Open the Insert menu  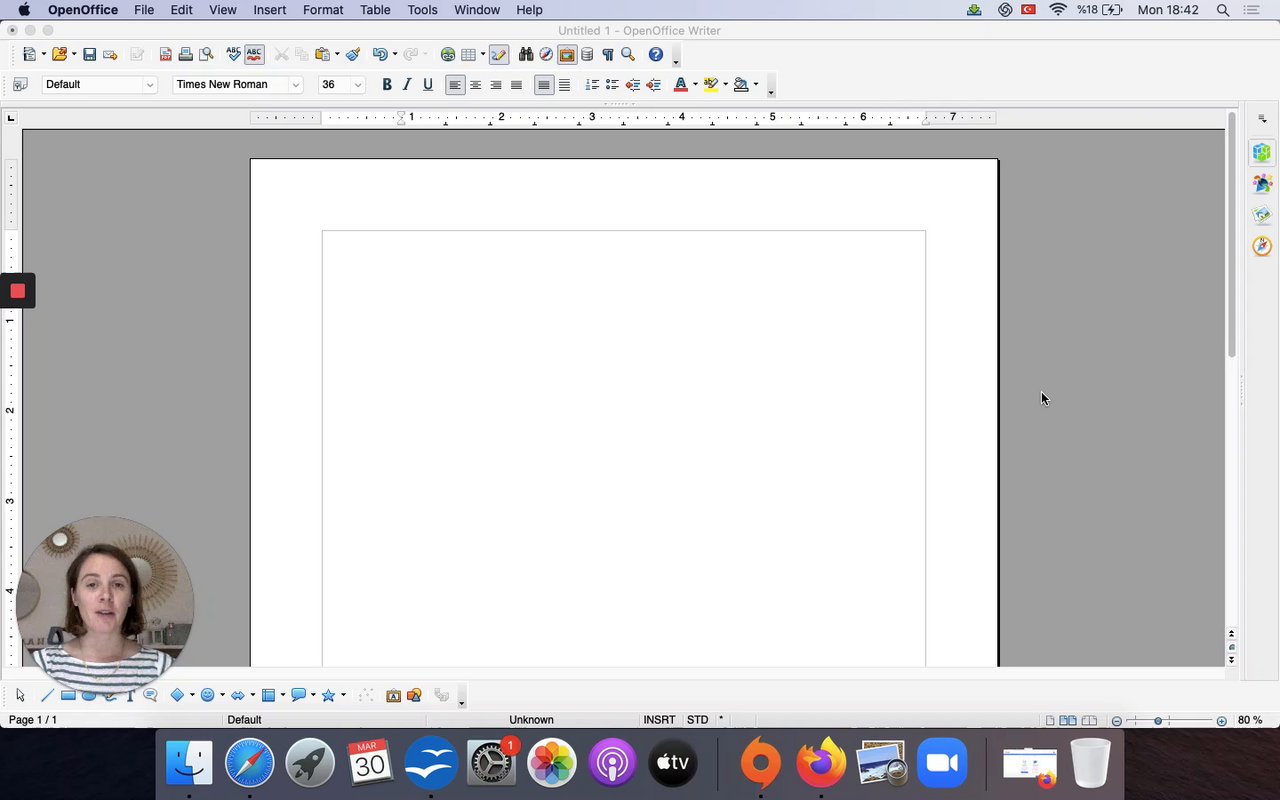pos(269,10)
